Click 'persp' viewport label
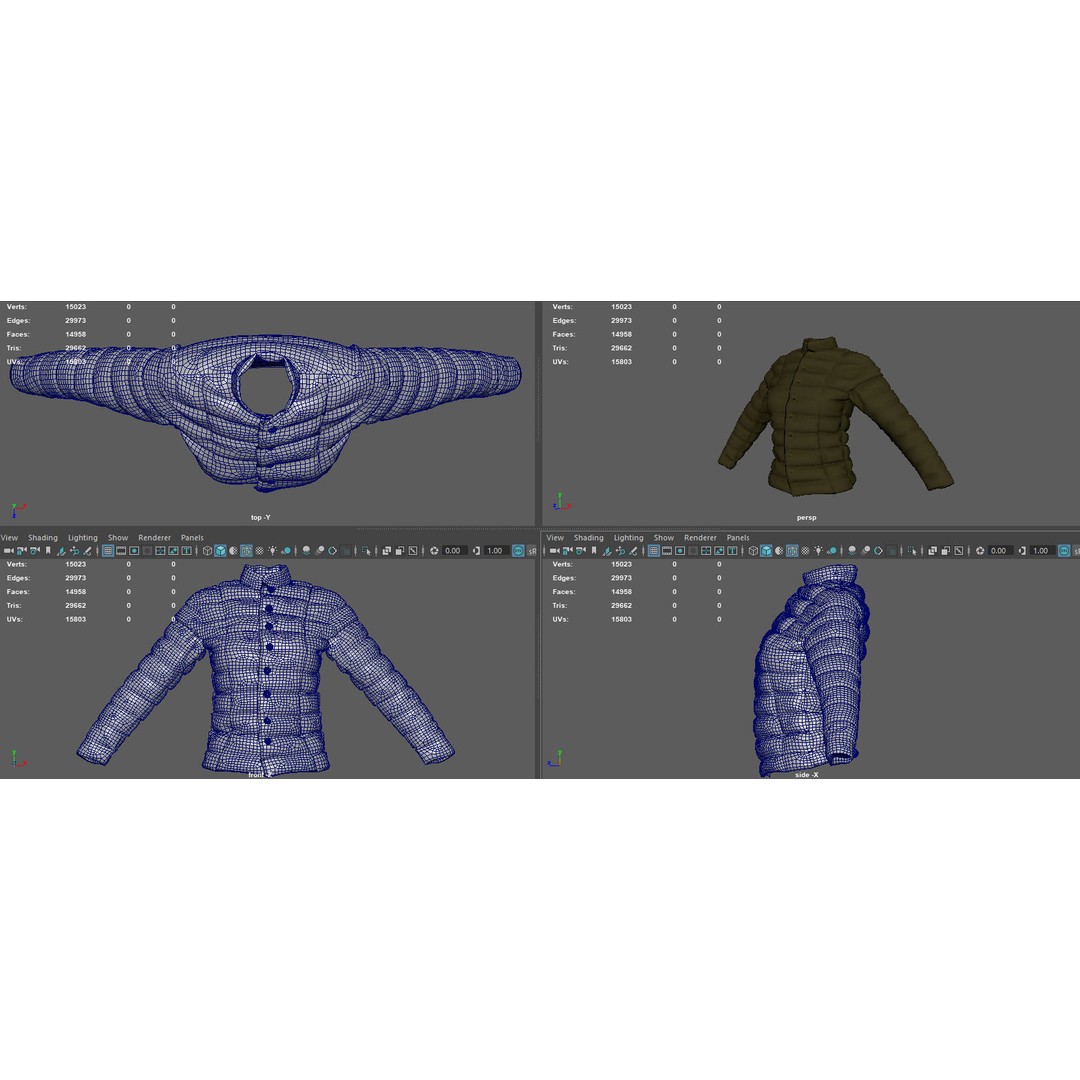The width and height of the screenshot is (1080, 1080). [807, 517]
